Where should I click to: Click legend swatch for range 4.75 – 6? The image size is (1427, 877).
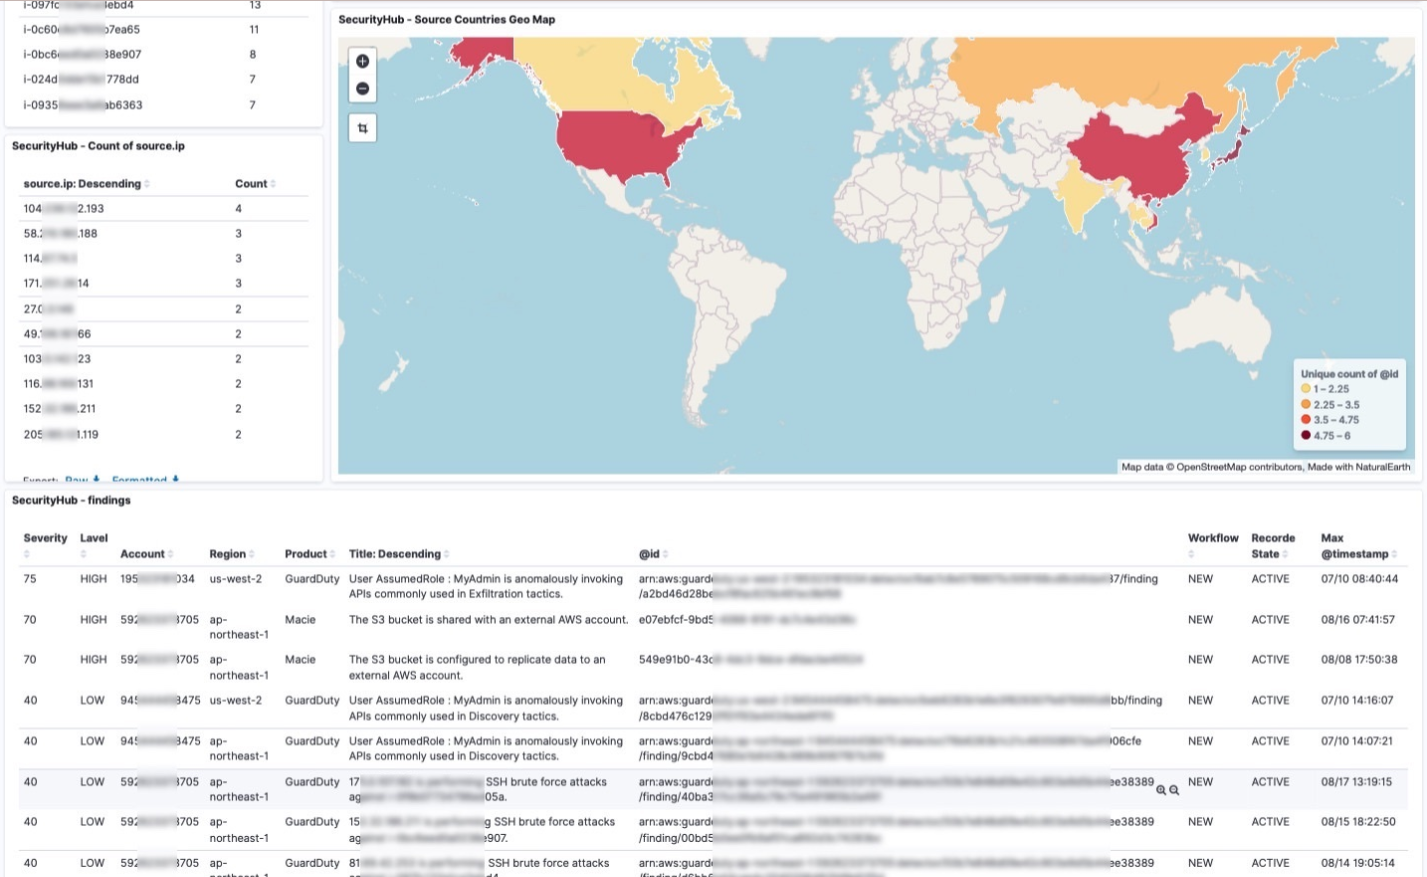[x=1306, y=435]
